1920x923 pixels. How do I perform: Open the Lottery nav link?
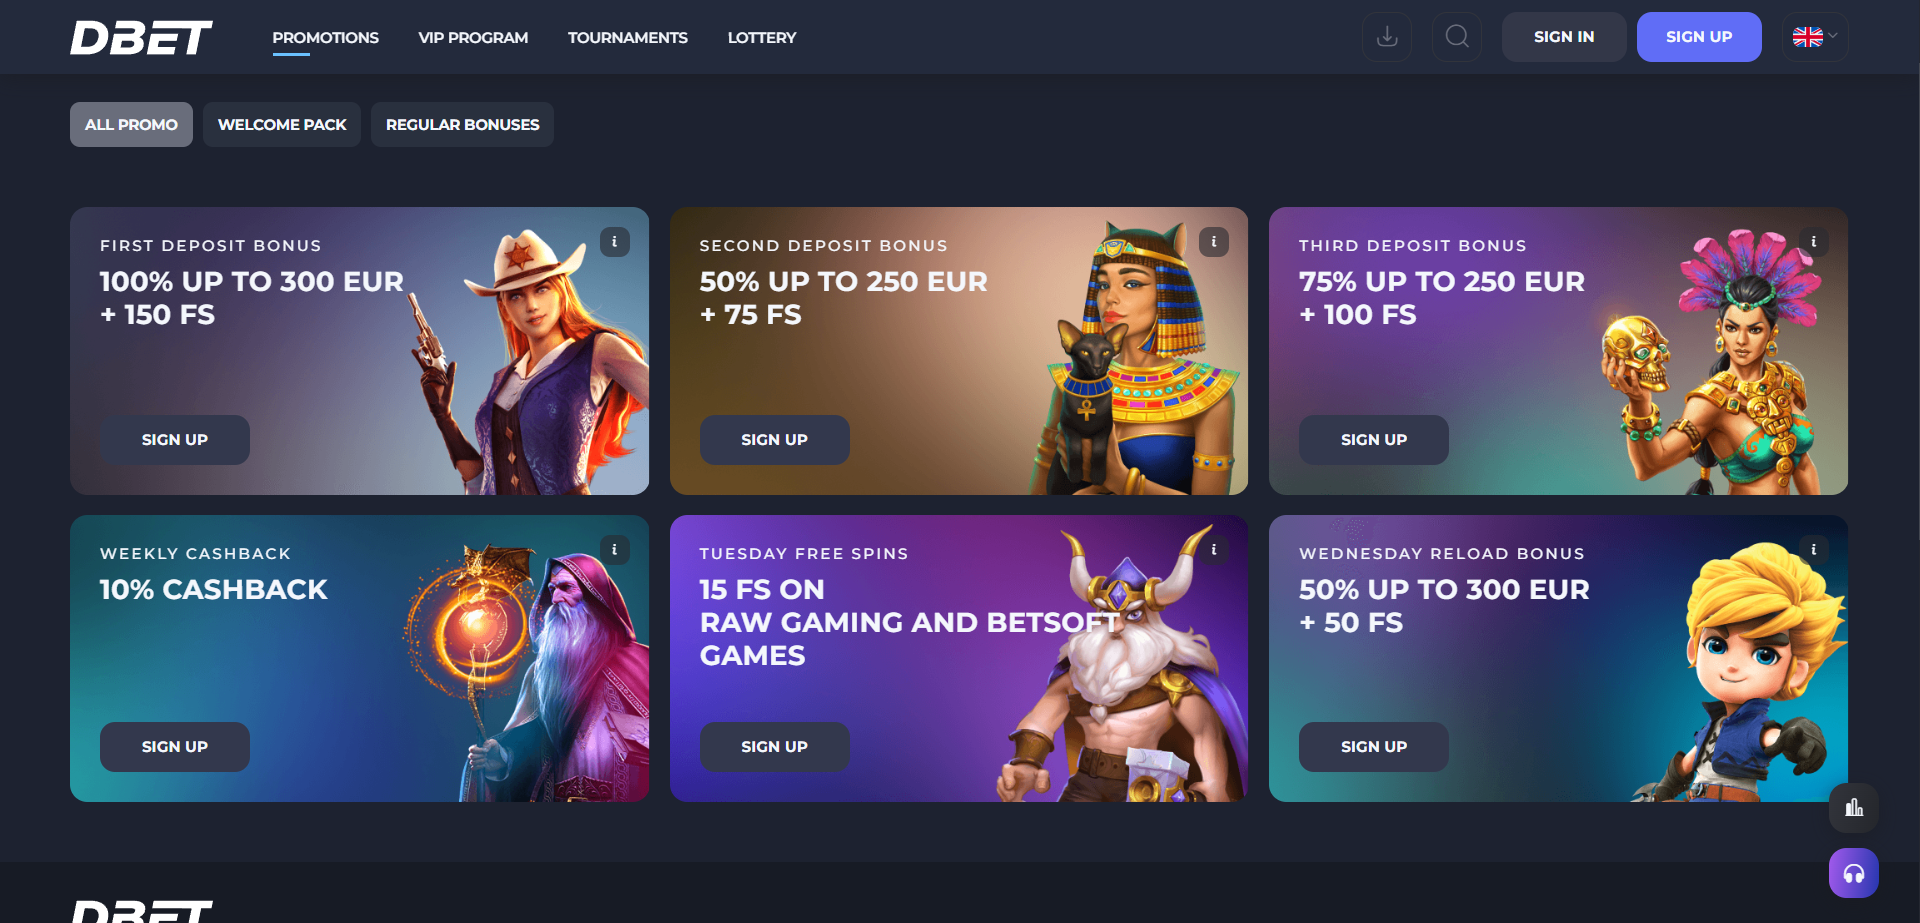[762, 38]
